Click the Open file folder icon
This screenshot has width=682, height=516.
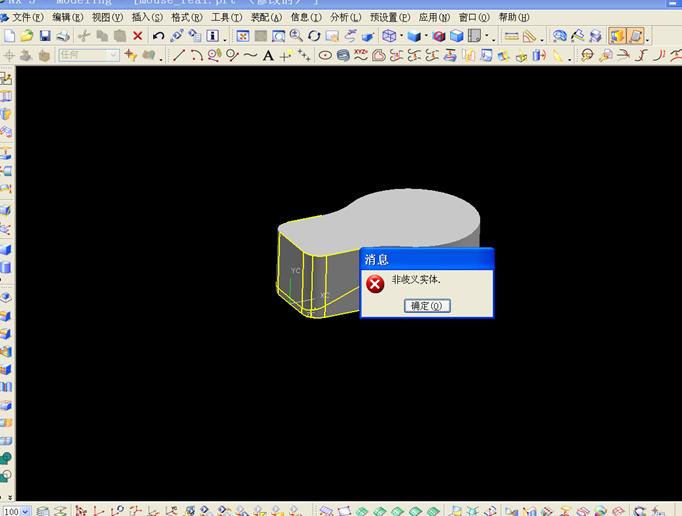click(27, 36)
